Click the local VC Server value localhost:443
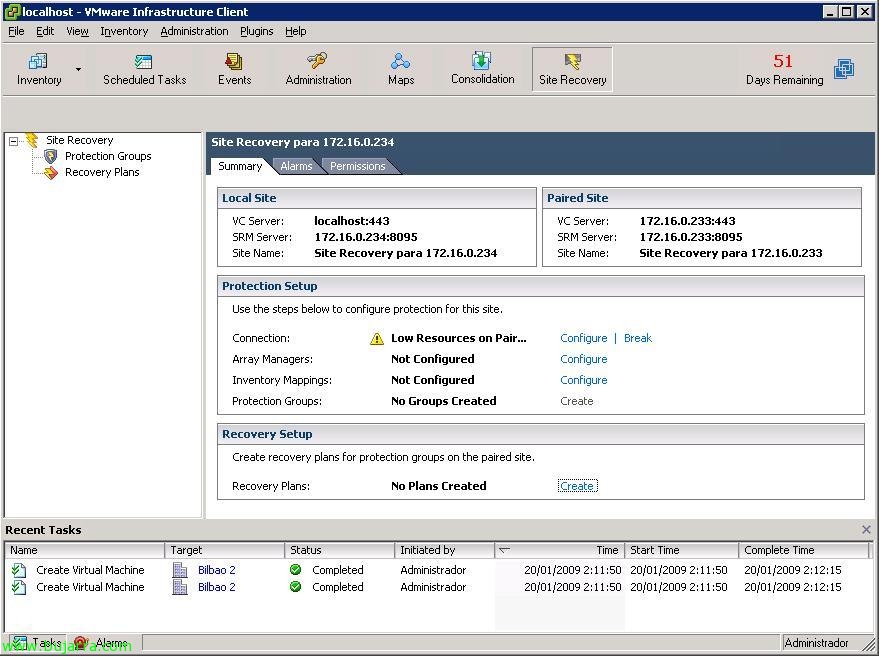The height and width of the screenshot is (656, 879). click(351, 221)
